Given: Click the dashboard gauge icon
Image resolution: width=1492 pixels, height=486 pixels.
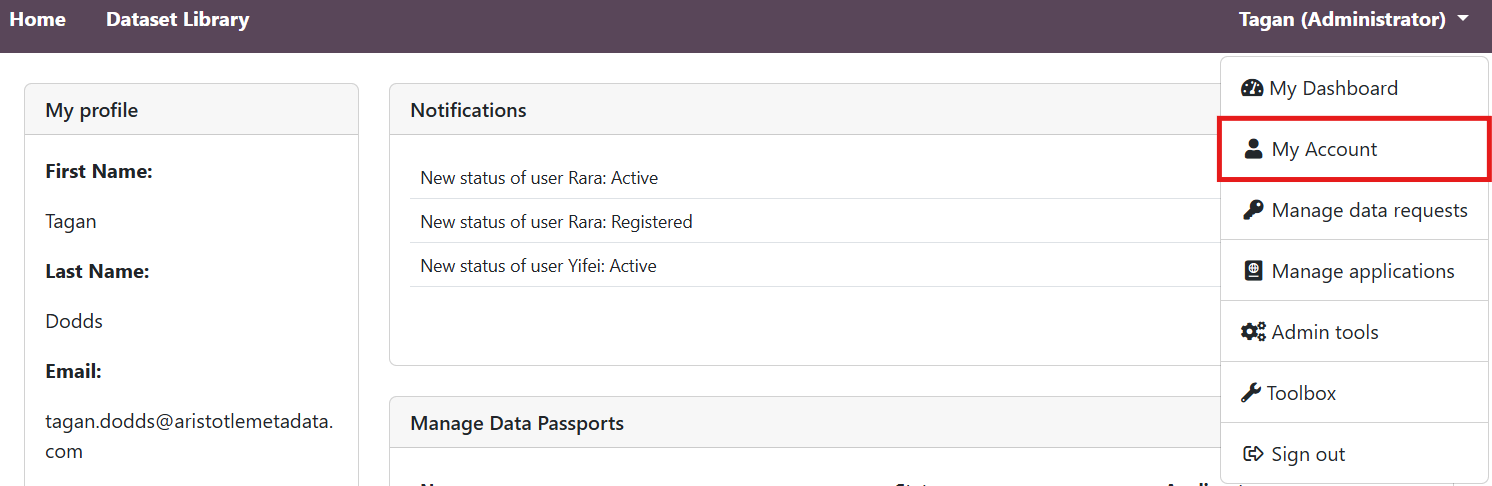Looking at the screenshot, I should click(x=1252, y=88).
